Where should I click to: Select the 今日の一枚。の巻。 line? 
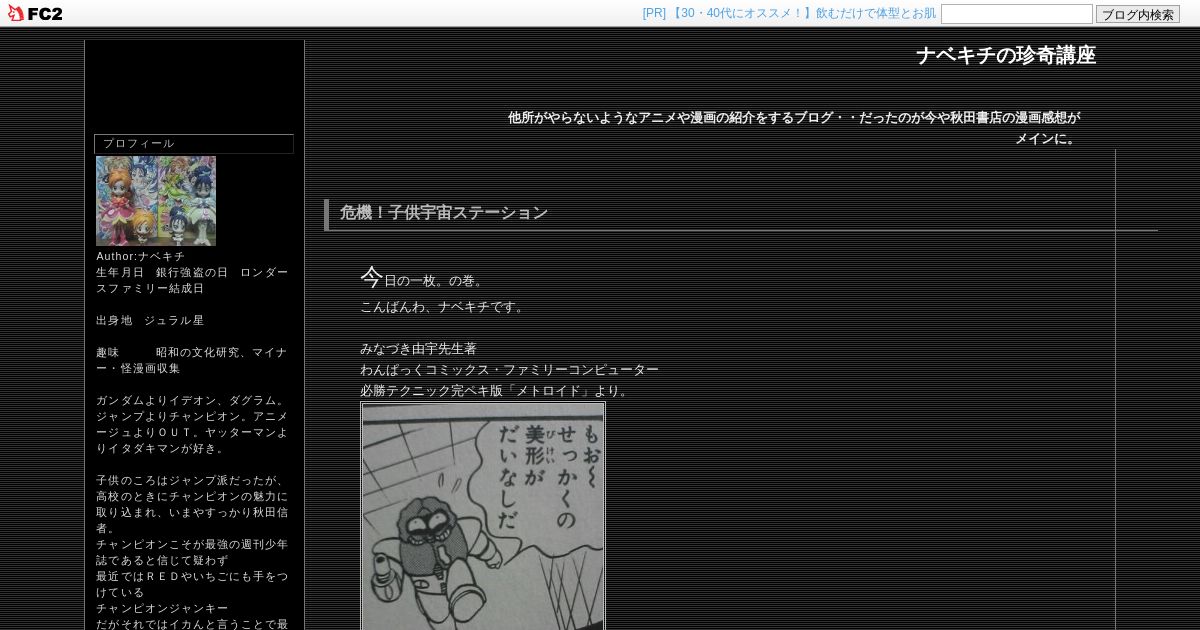423,278
